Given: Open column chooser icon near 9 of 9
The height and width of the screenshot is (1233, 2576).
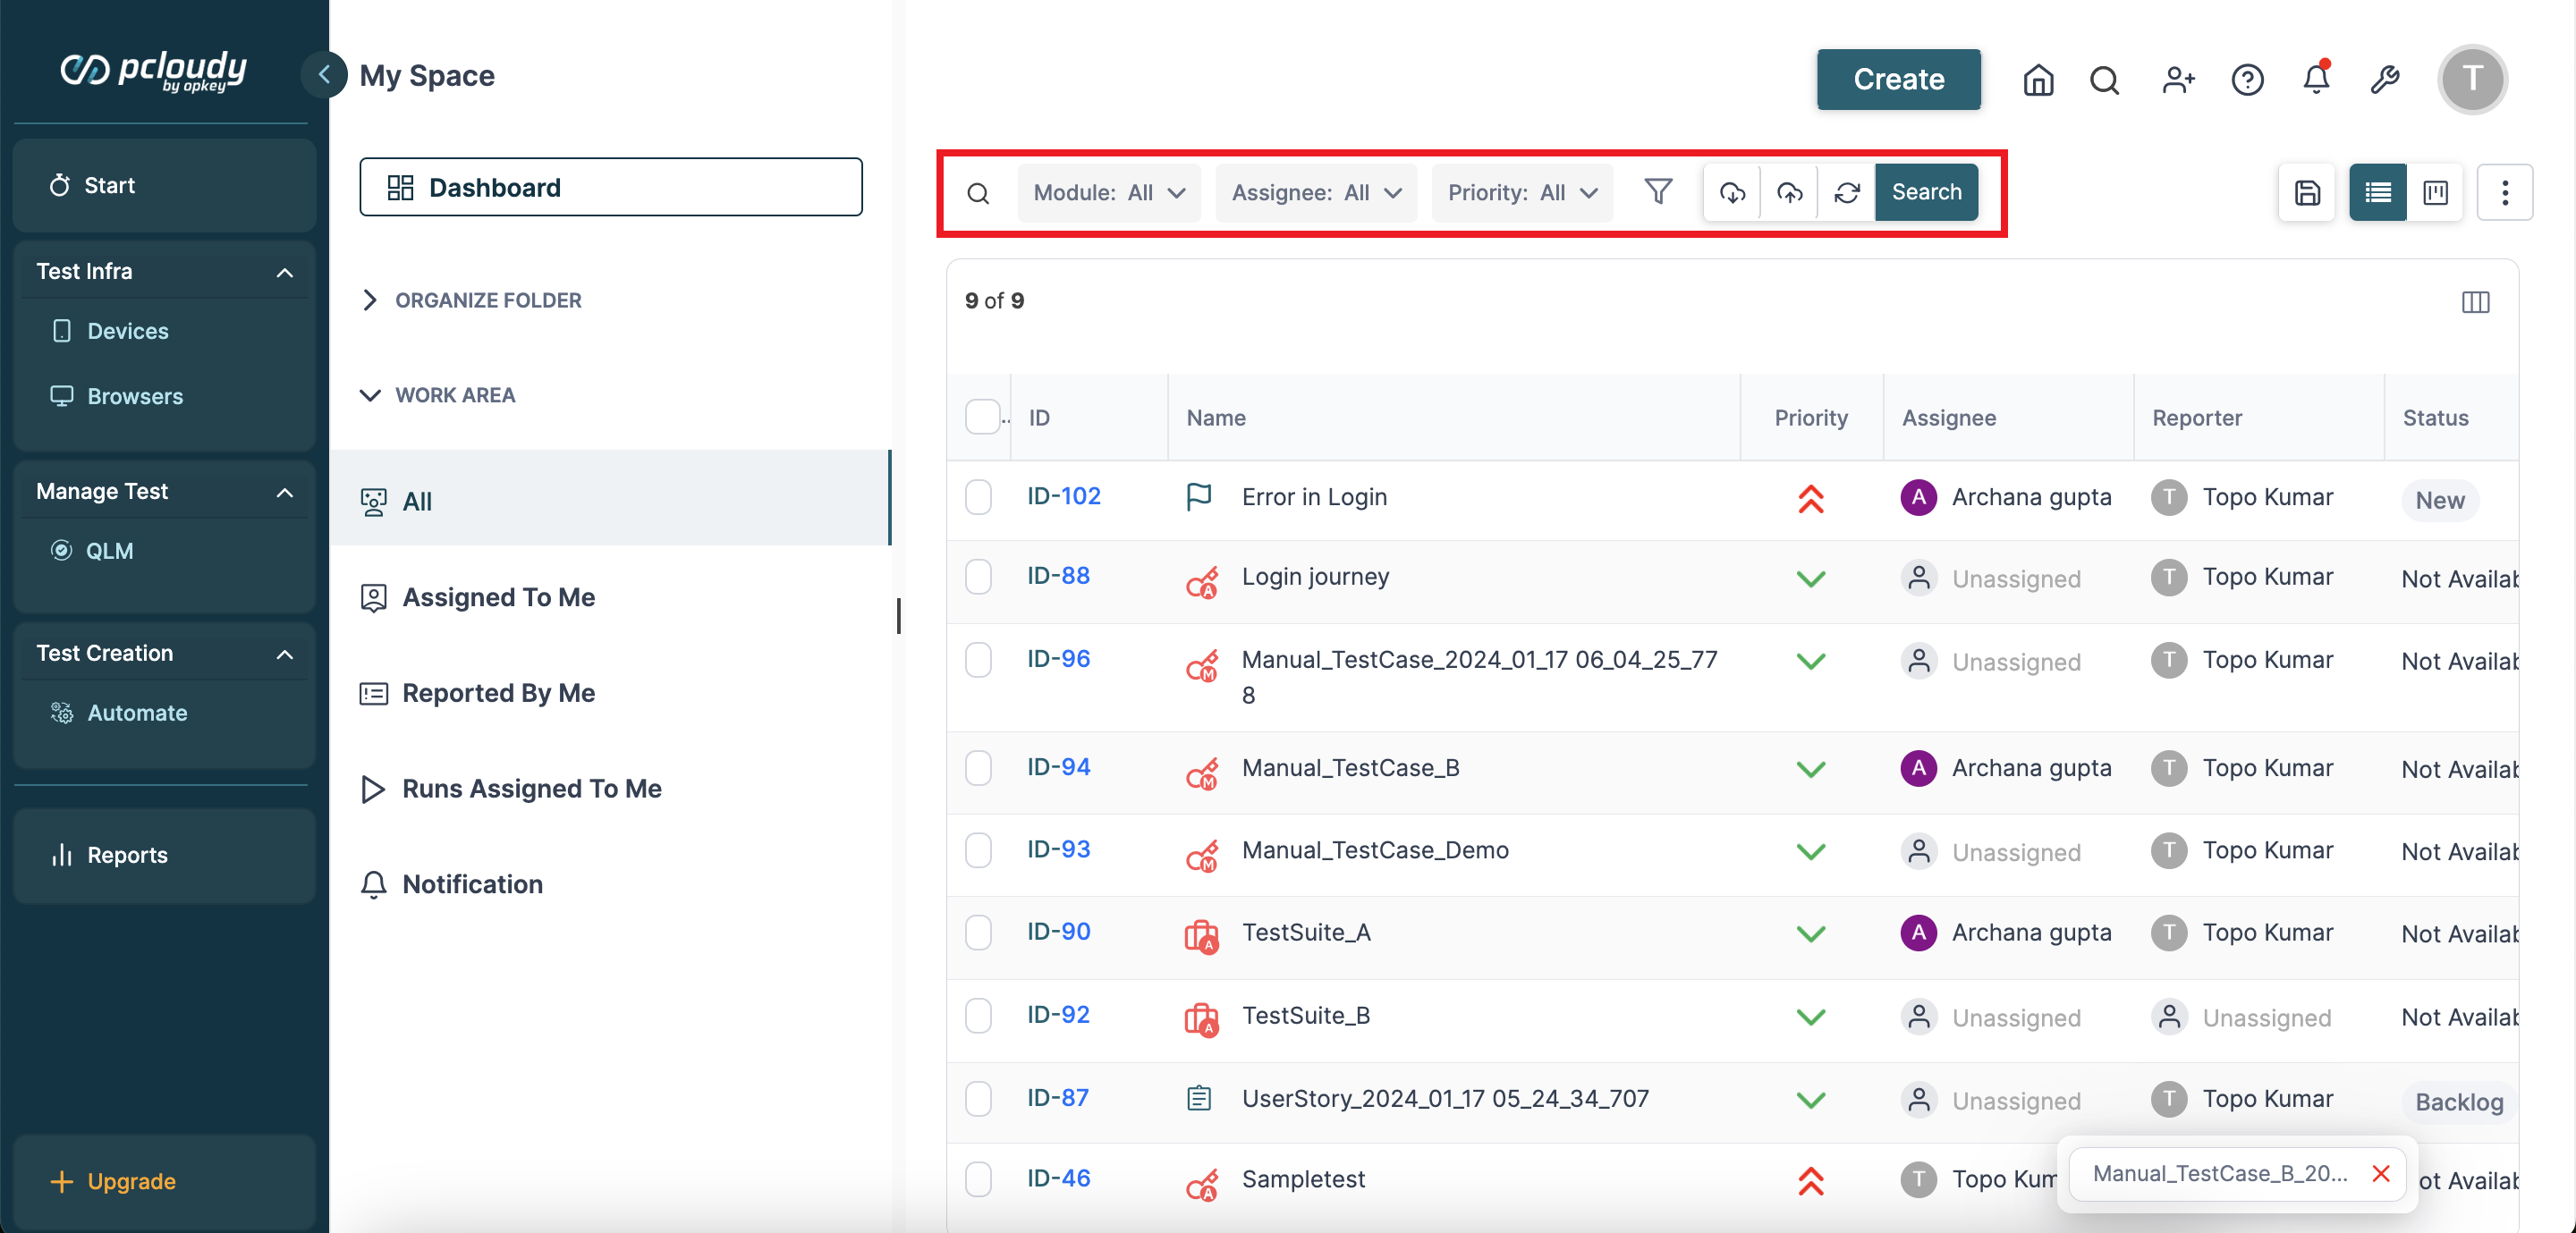Looking at the screenshot, I should pyautogui.click(x=2475, y=302).
